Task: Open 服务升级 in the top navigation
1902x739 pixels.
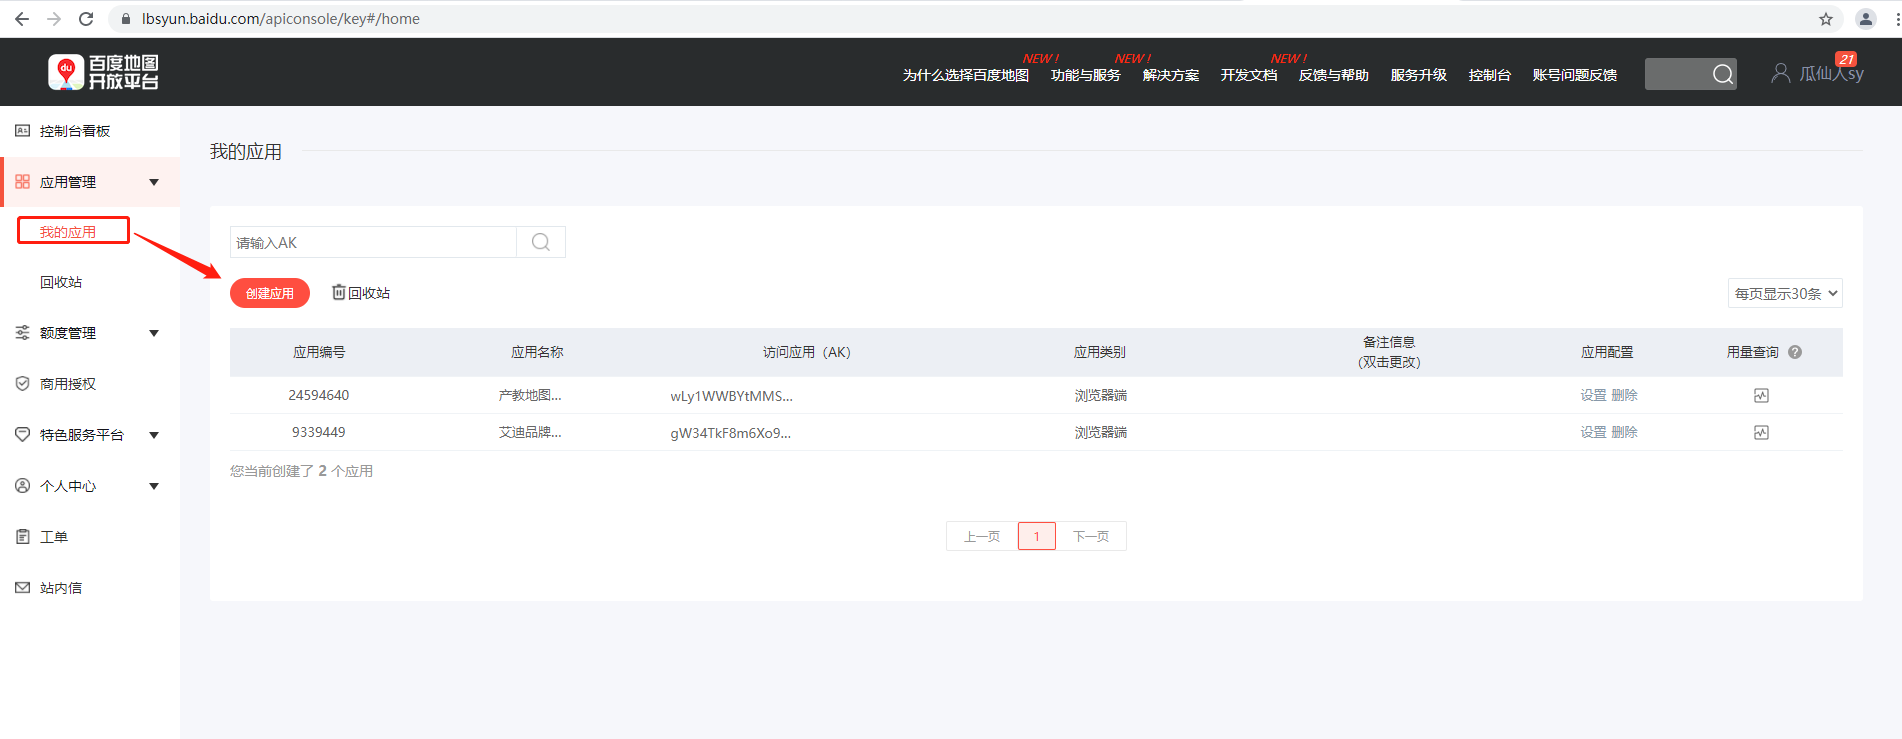Action: point(1418,75)
